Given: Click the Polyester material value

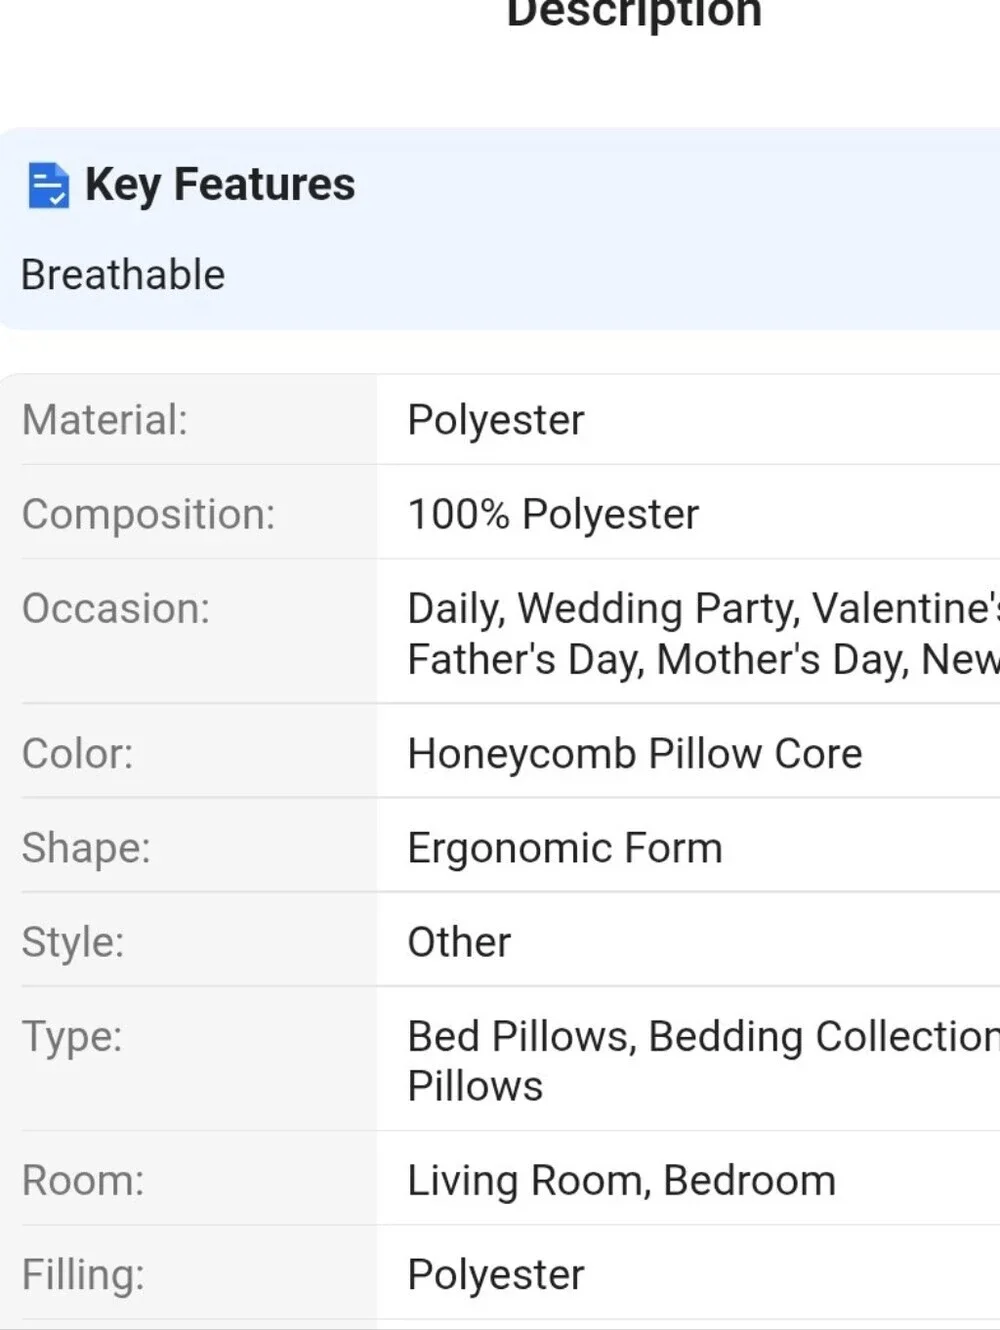Looking at the screenshot, I should pyautogui.click(x=496, y=421).
